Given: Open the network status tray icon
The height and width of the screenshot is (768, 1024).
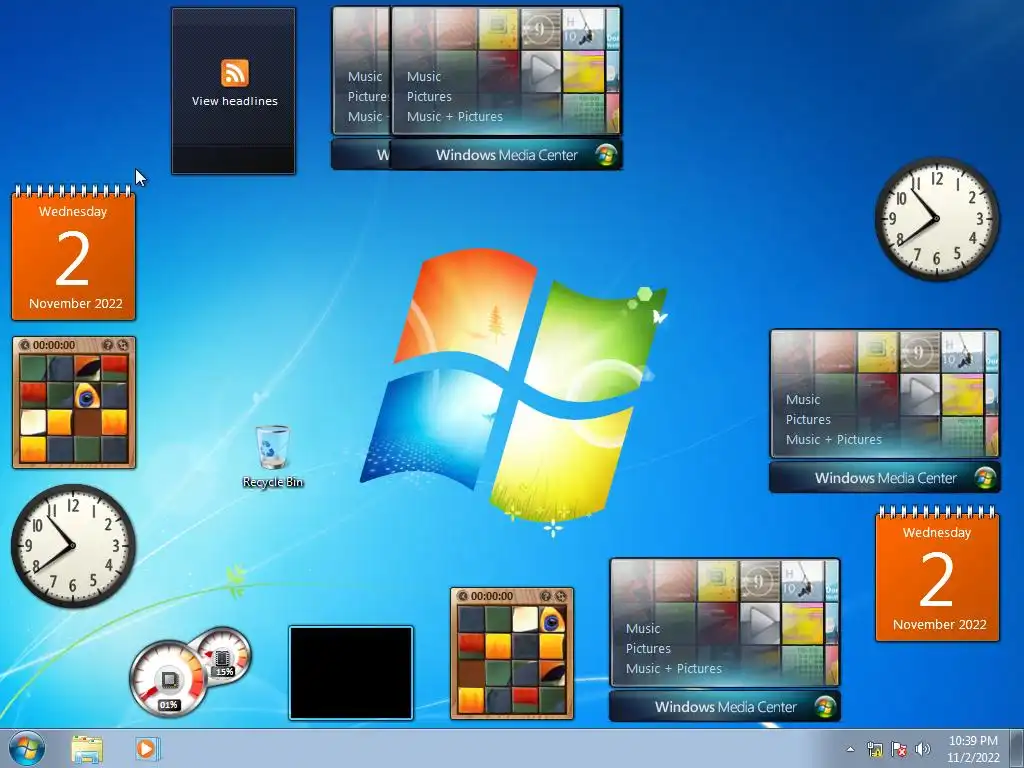Looking at the screenshot, I should pos(874,749).
